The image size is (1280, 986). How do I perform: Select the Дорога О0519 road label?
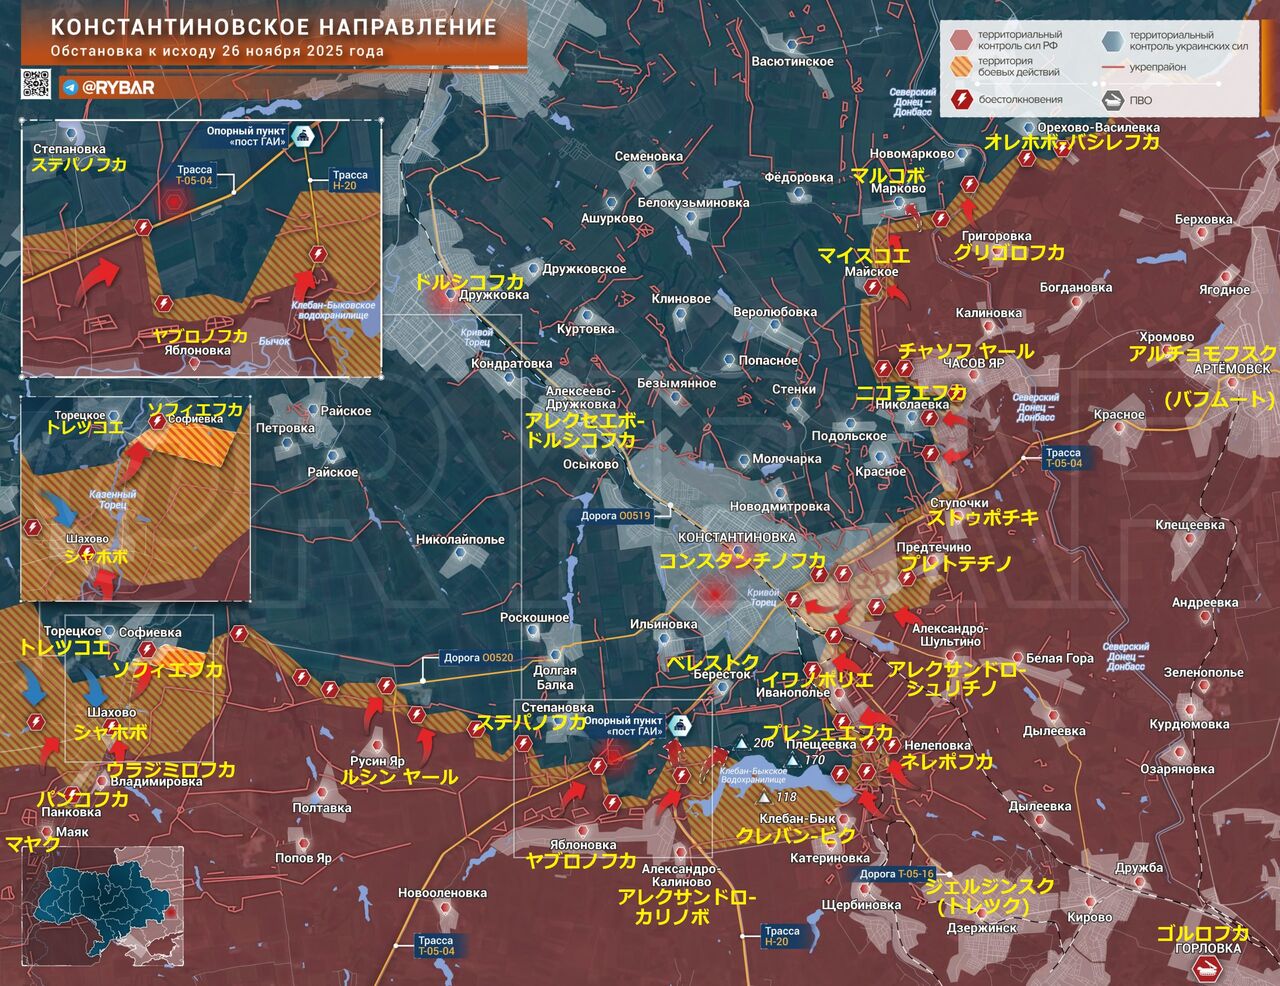(x=615, y=516)
